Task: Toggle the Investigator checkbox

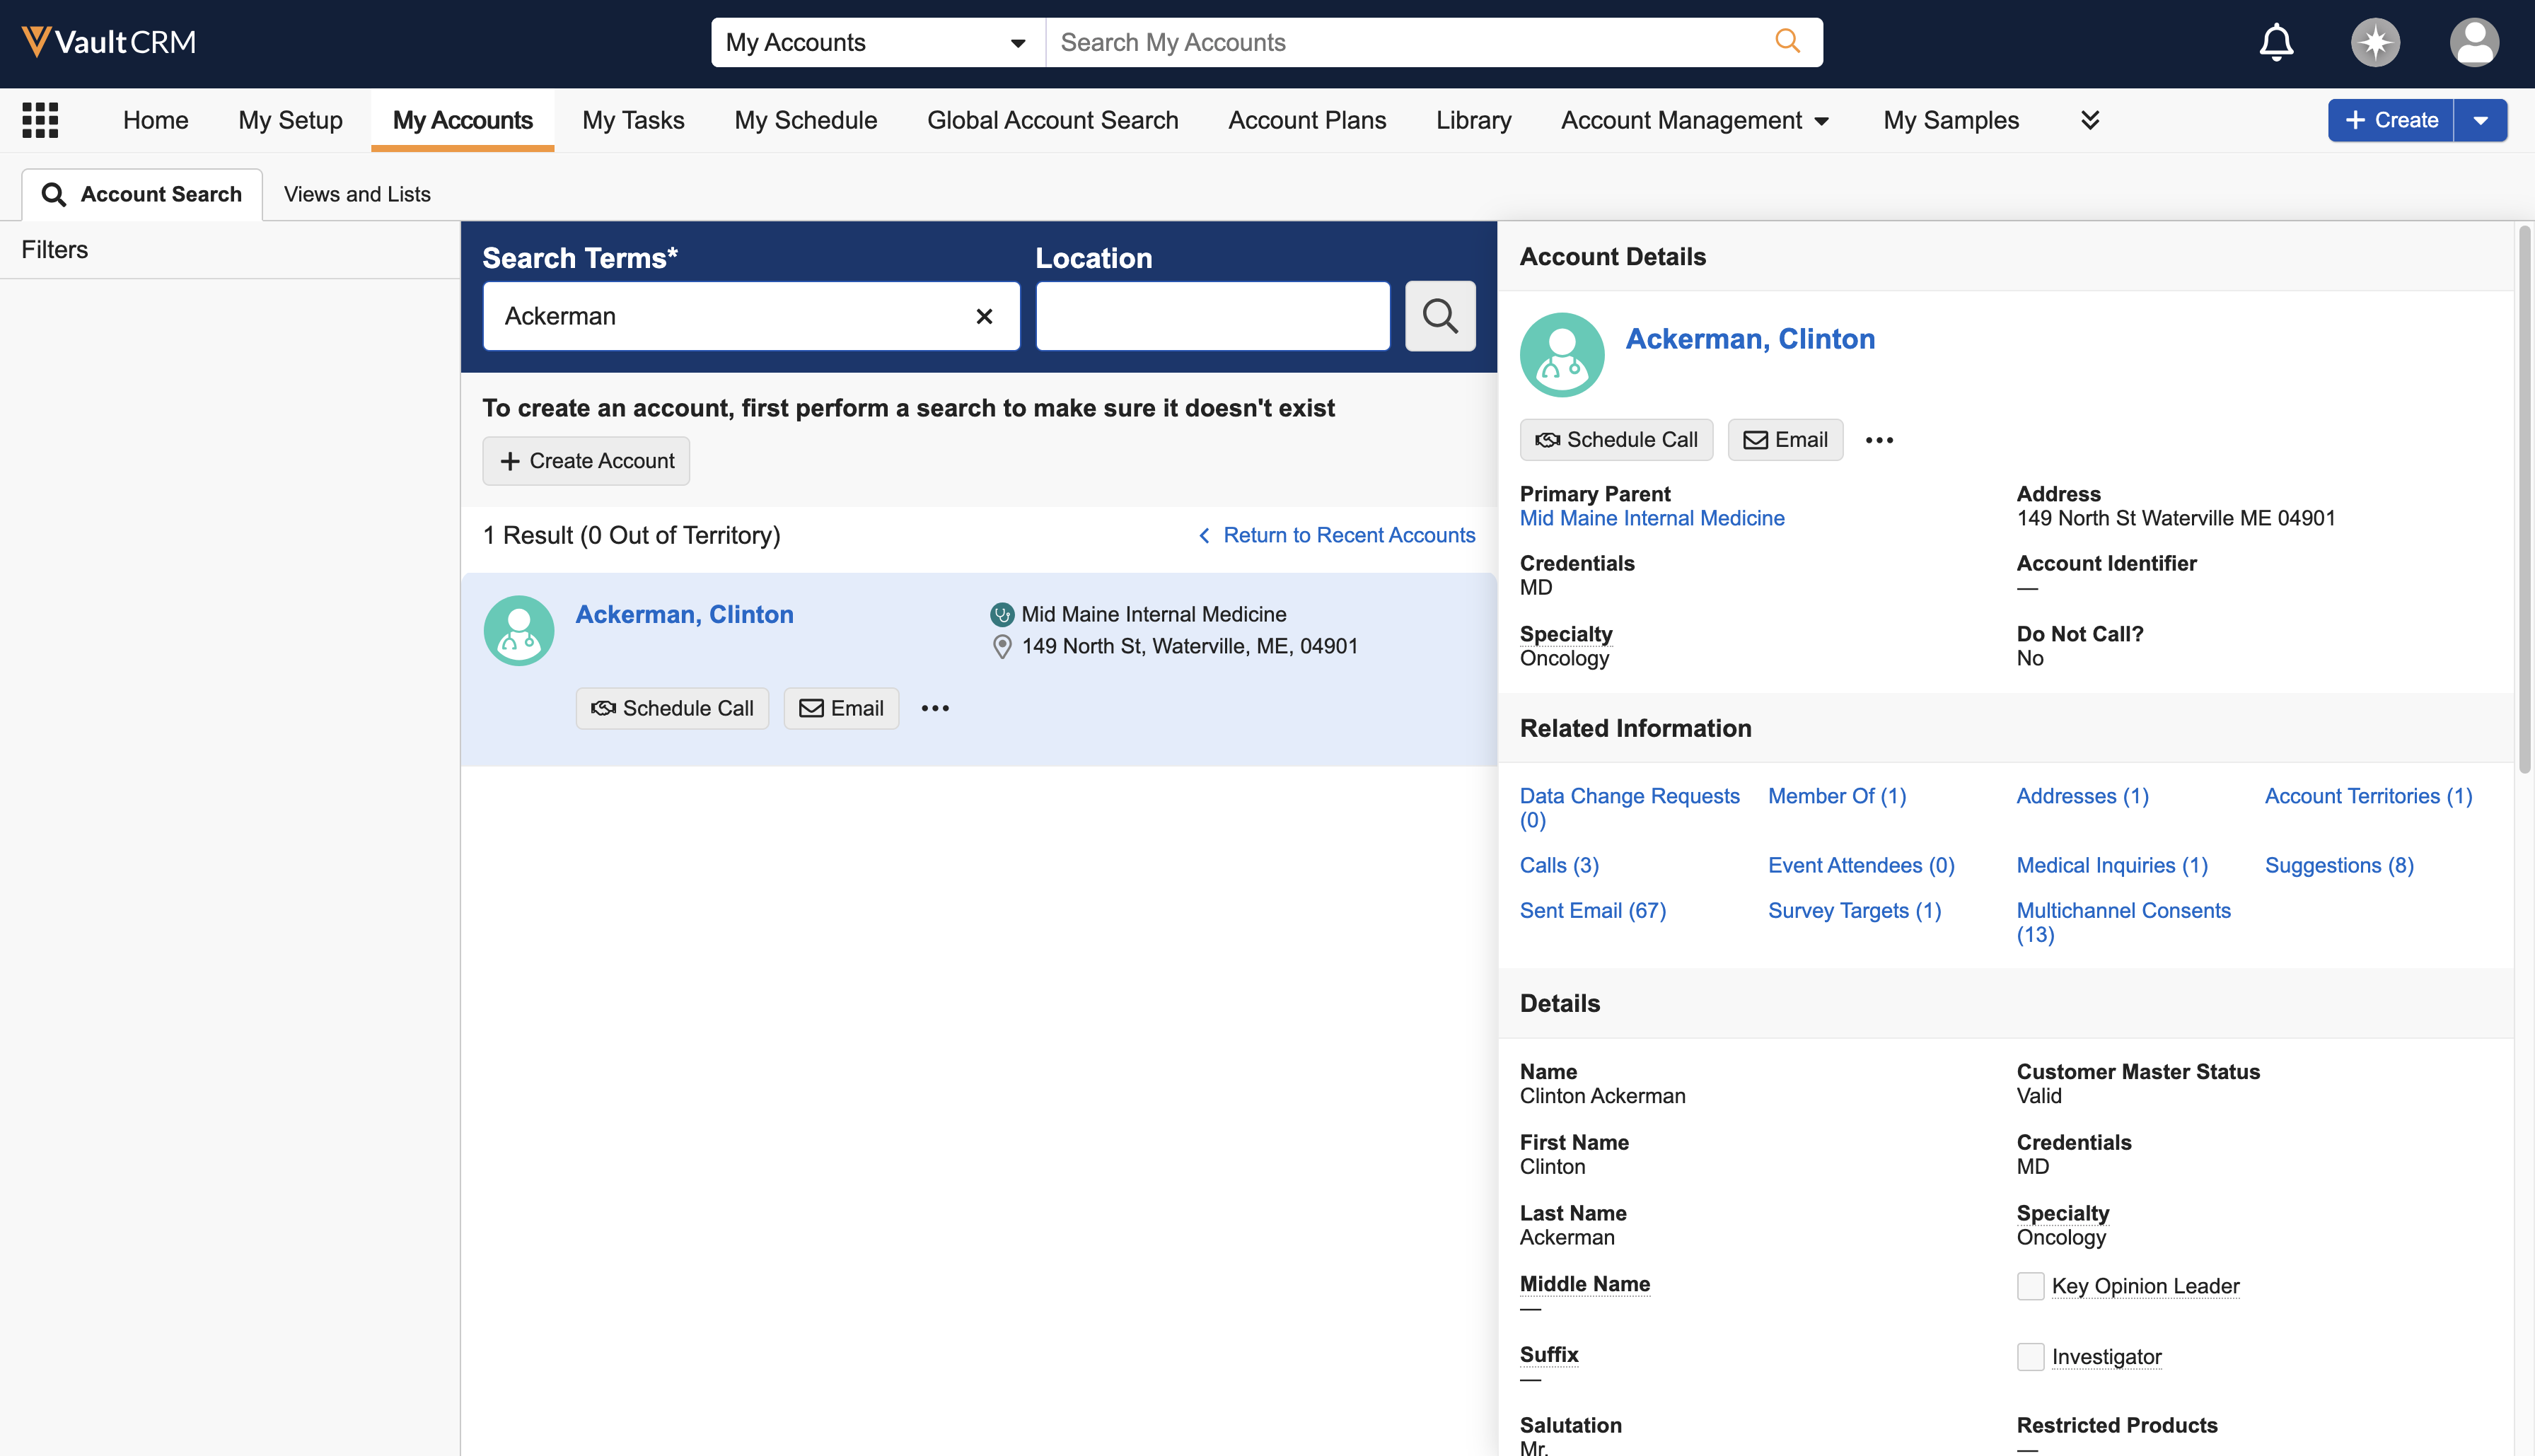Action: pos(2030,1357)
